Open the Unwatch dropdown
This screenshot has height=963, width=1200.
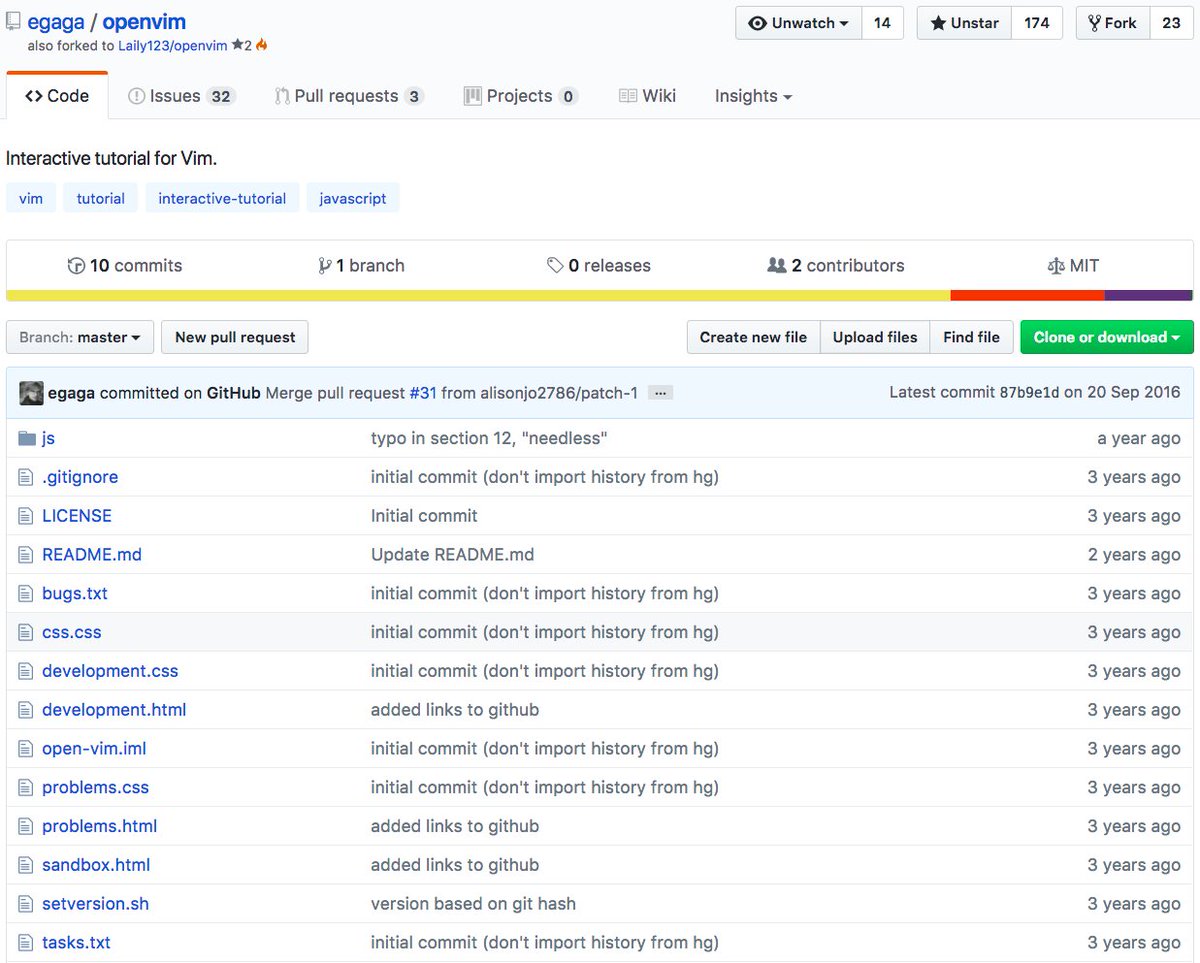click(798, 23)
